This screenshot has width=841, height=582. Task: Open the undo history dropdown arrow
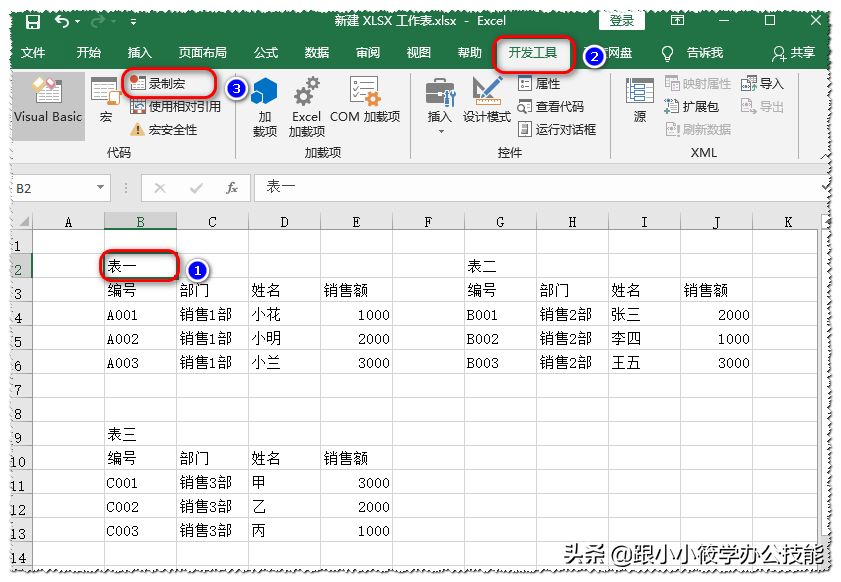78,21
